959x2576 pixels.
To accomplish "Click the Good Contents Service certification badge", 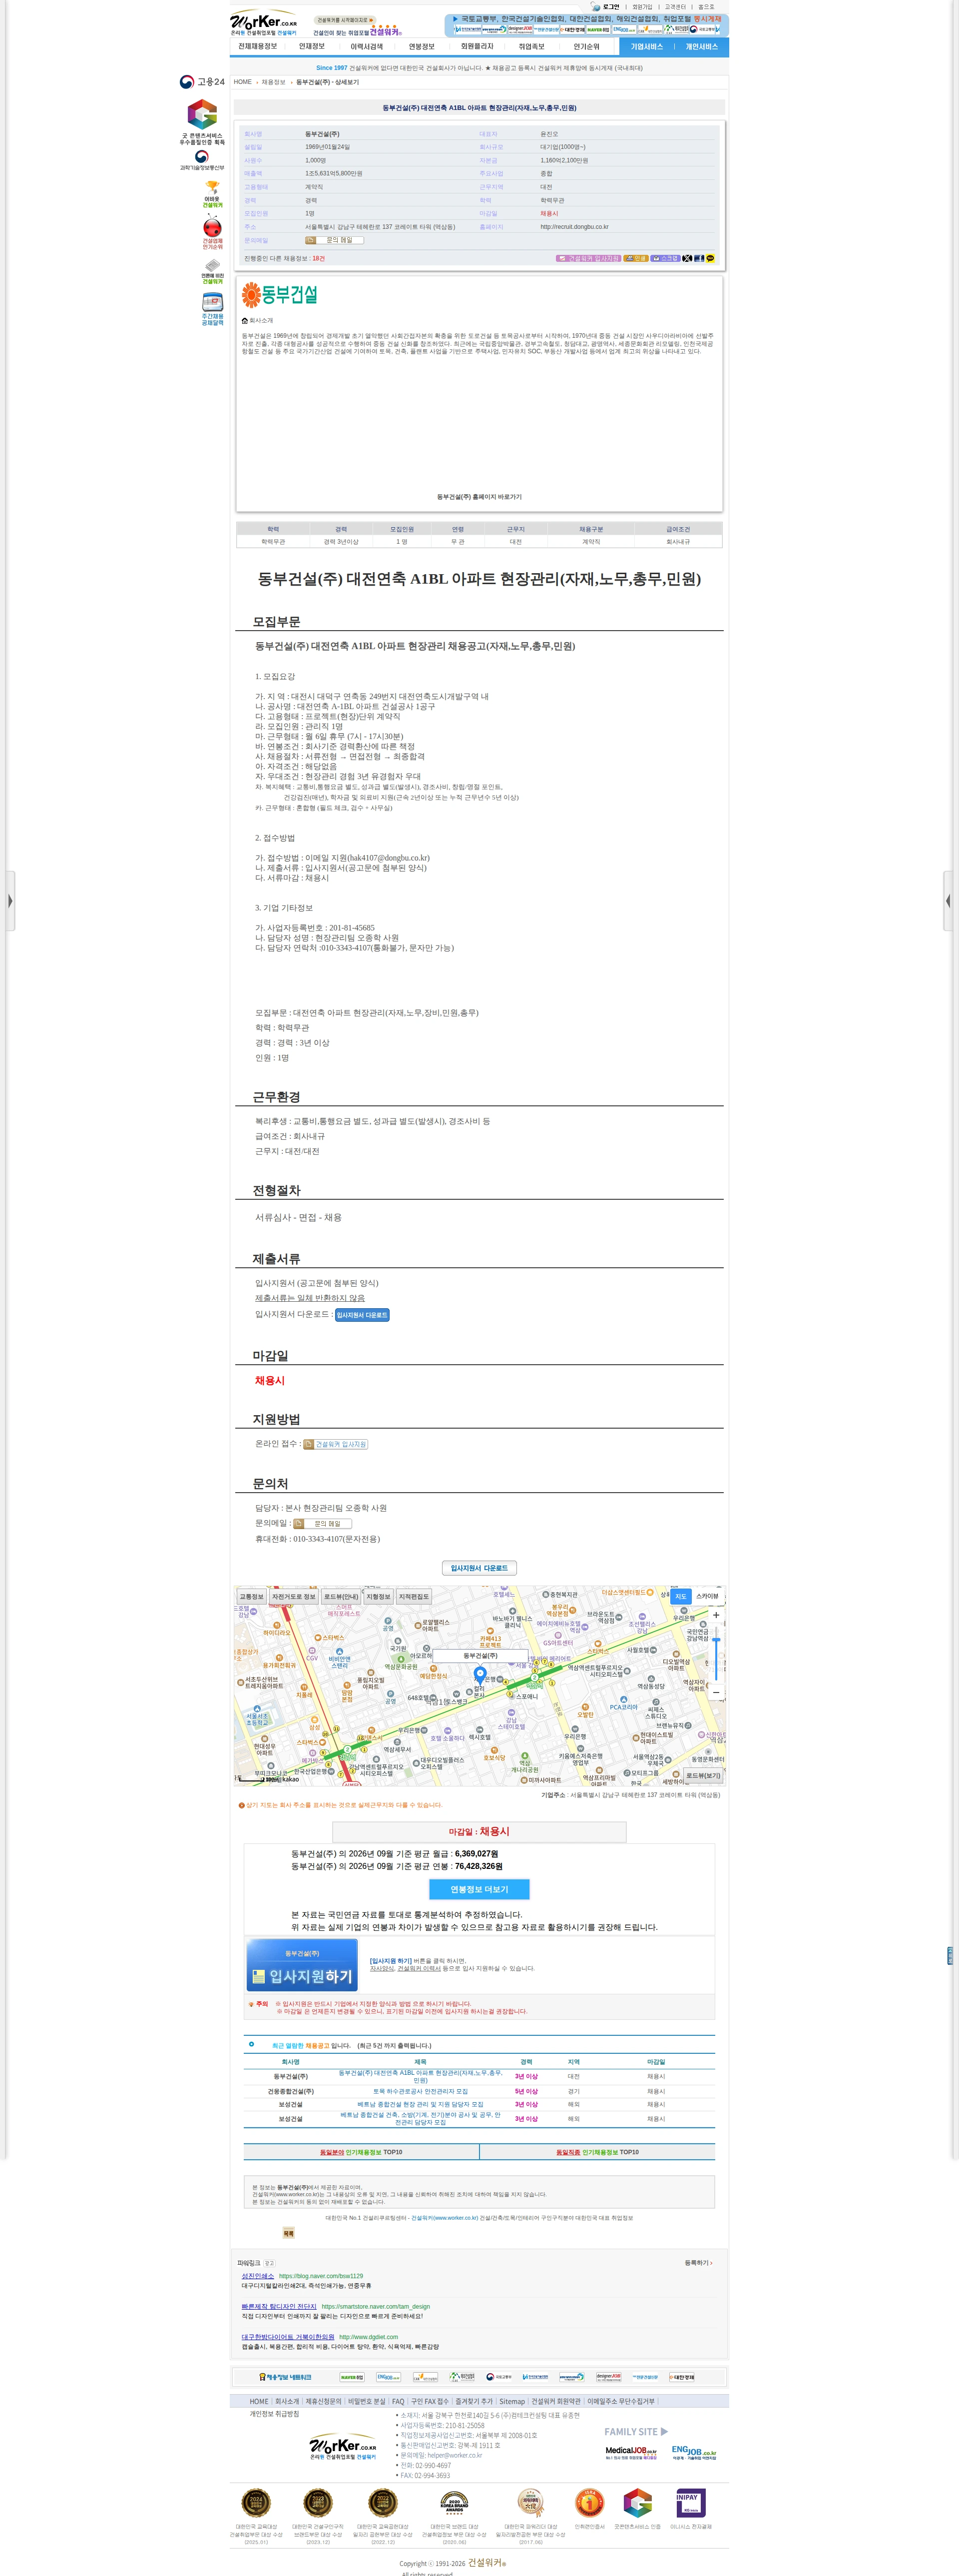I will (202, 122).
